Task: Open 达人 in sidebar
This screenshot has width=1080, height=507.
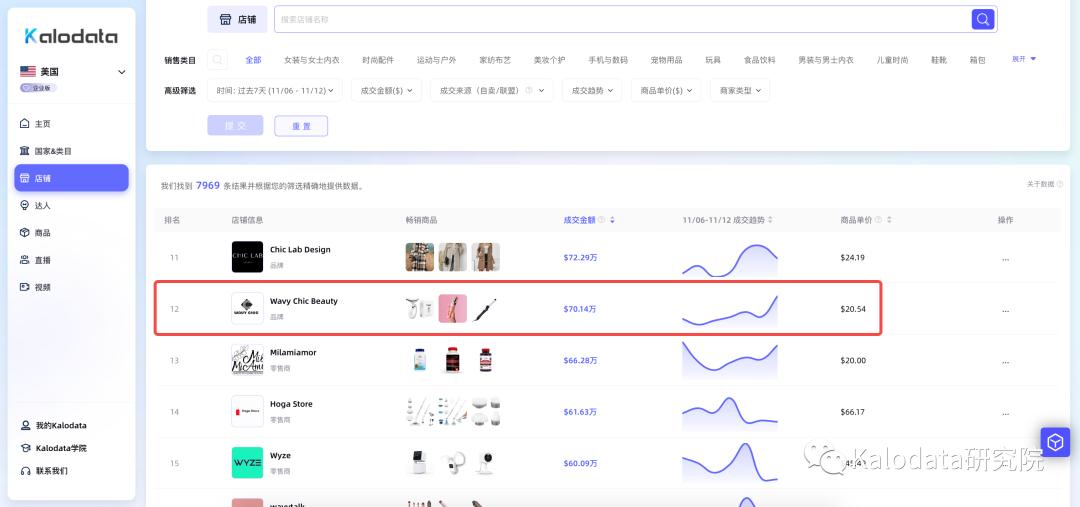Action: [x=71, y=205]
